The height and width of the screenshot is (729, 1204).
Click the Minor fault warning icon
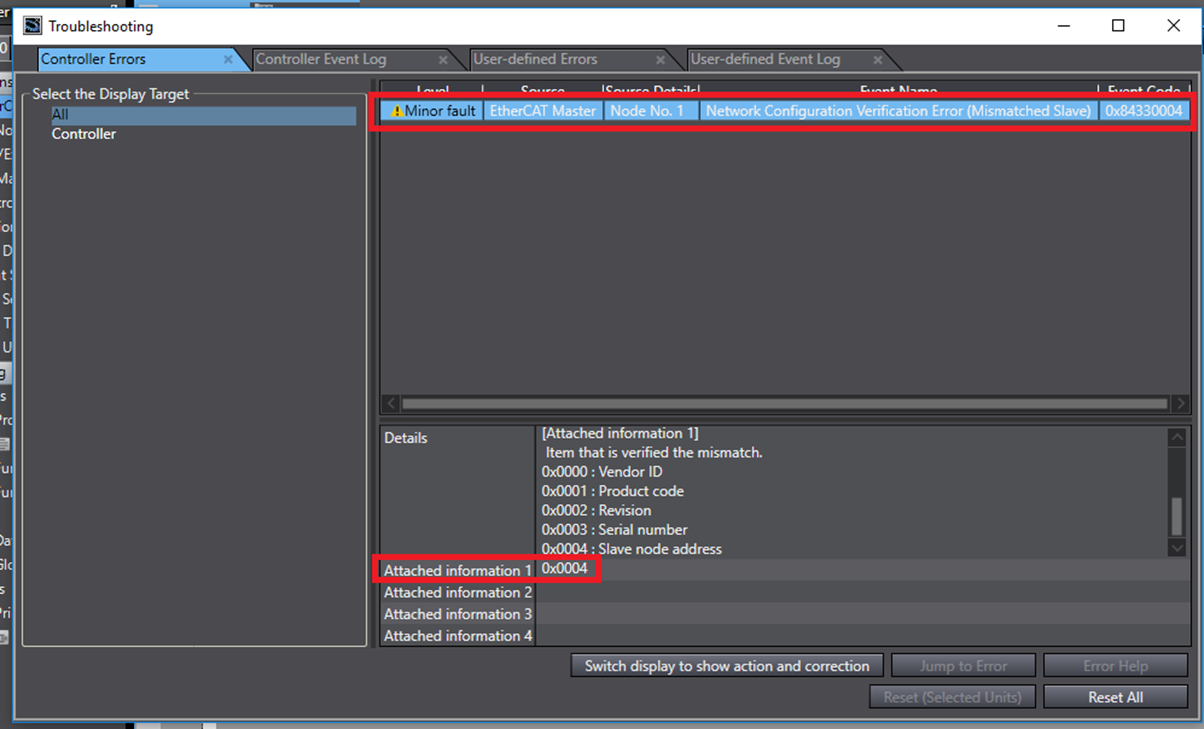[397, 111]
